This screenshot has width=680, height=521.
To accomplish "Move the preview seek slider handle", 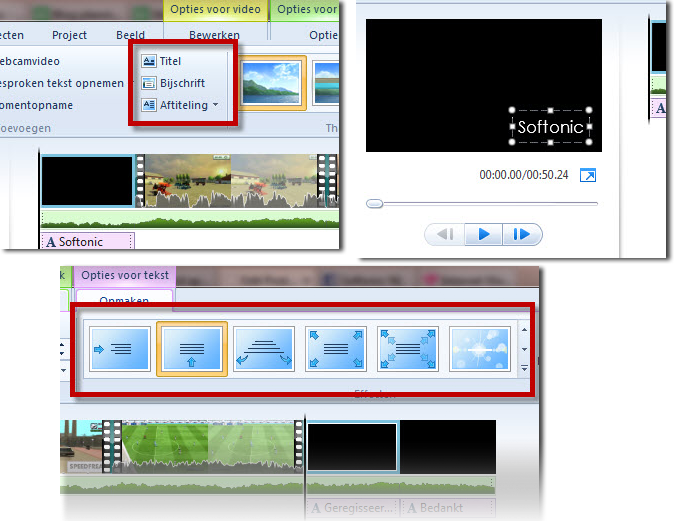I will 374,203.
